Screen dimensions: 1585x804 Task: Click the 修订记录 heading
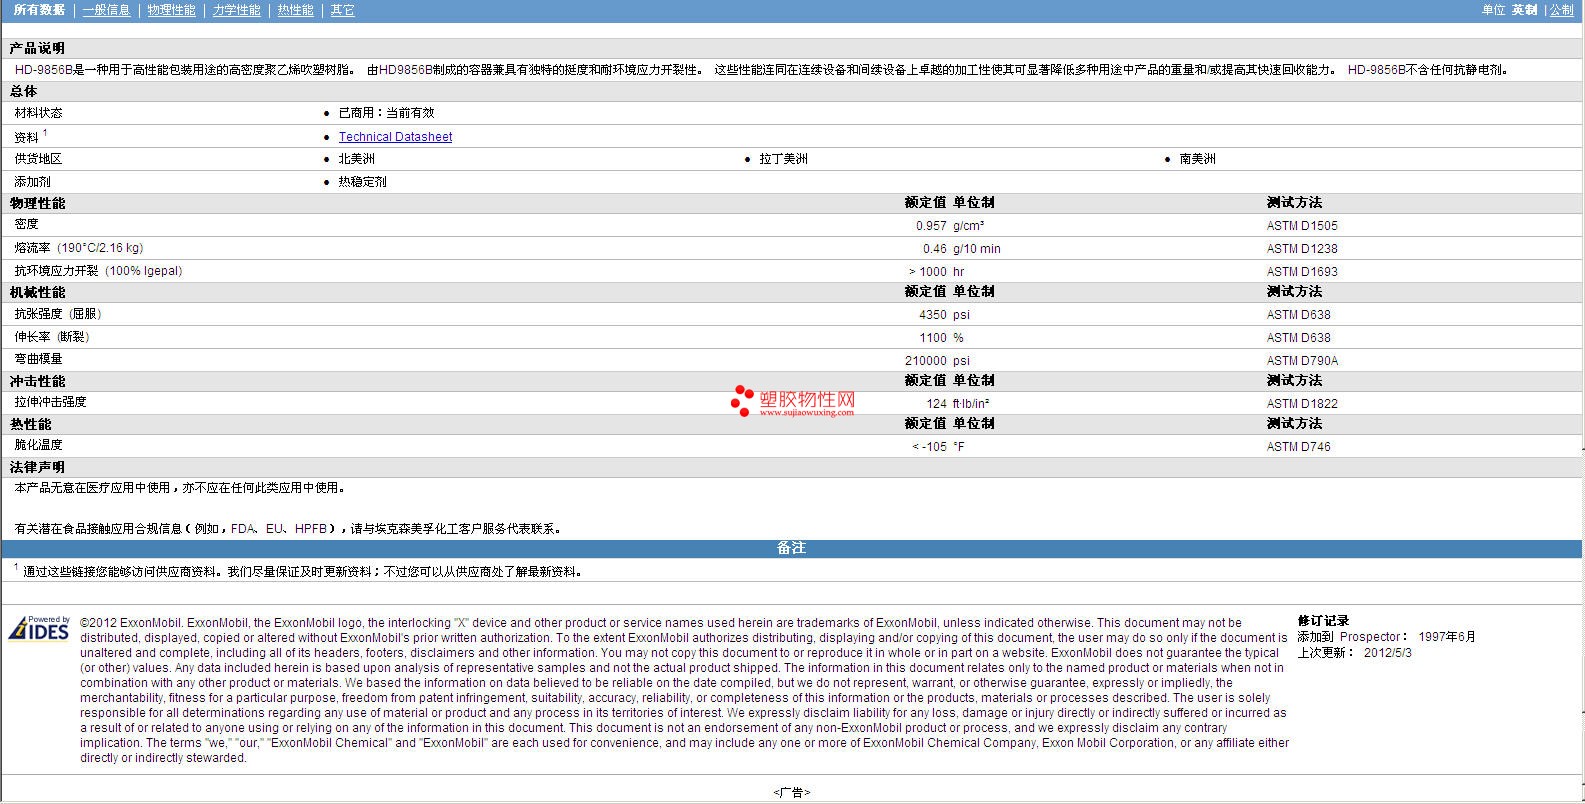pos(1323,621)
